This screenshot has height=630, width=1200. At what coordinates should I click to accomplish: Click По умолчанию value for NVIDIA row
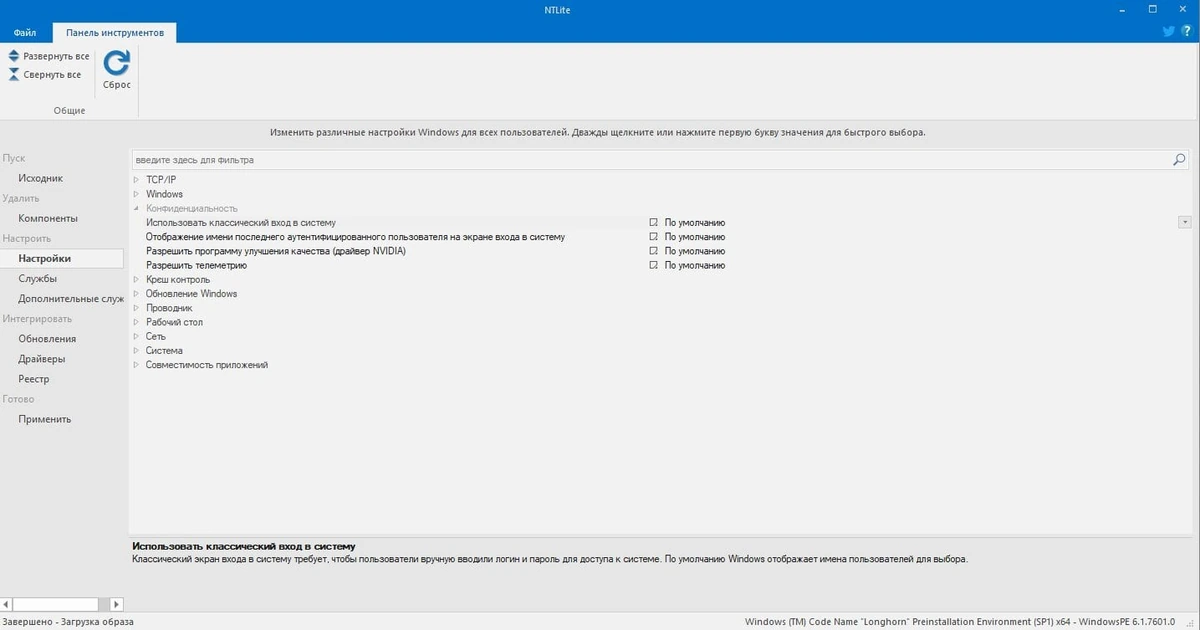click(695, 251)
